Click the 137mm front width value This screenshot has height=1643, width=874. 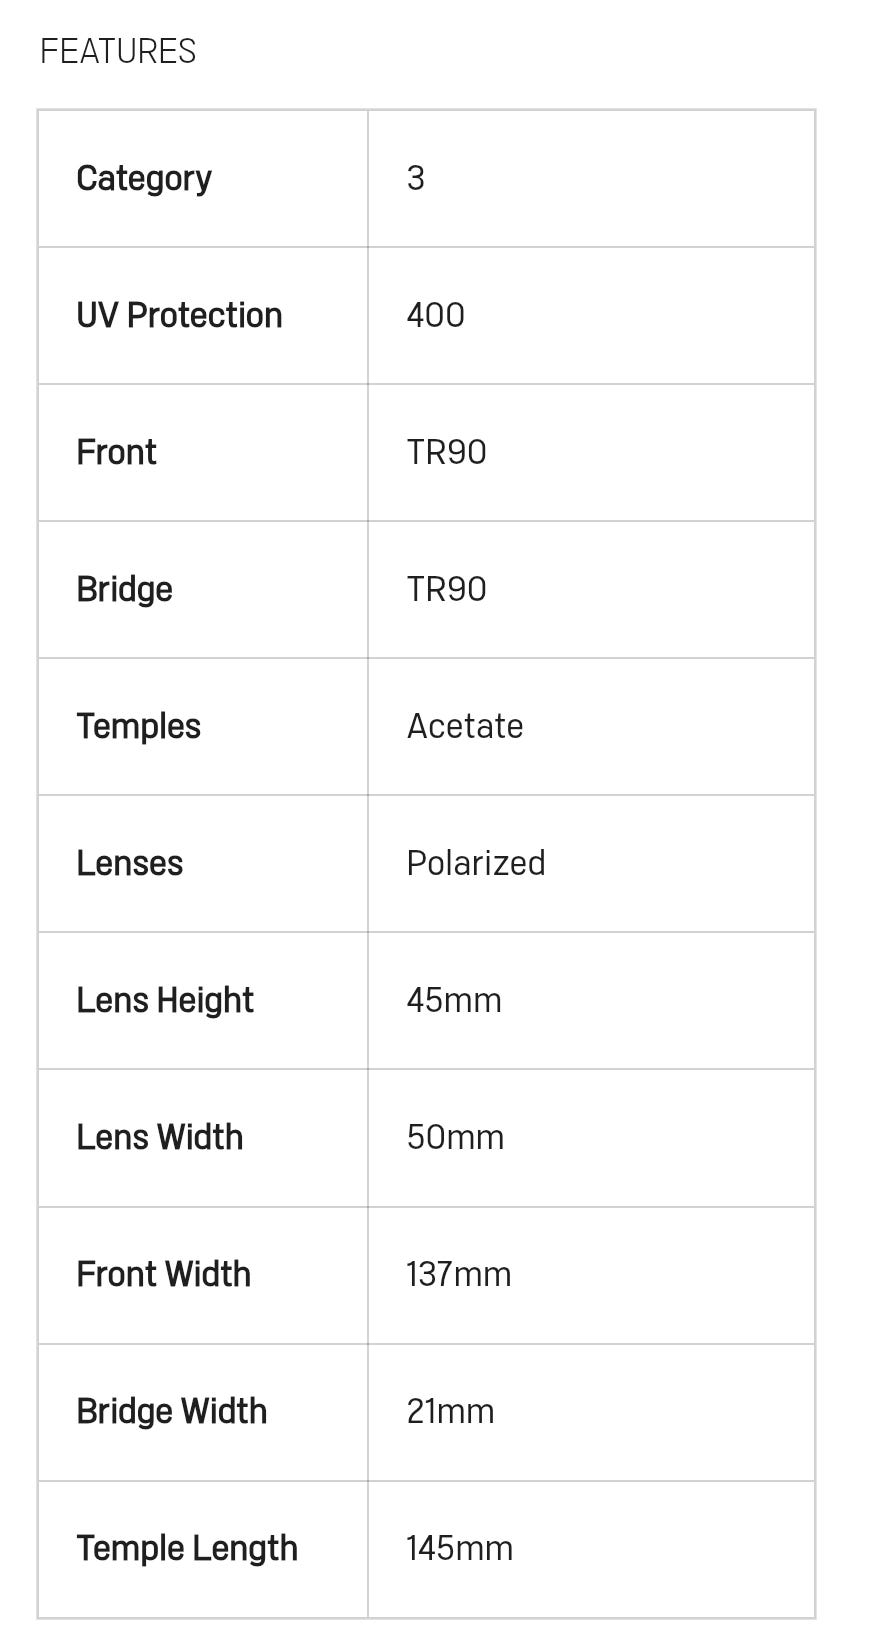458,1274
